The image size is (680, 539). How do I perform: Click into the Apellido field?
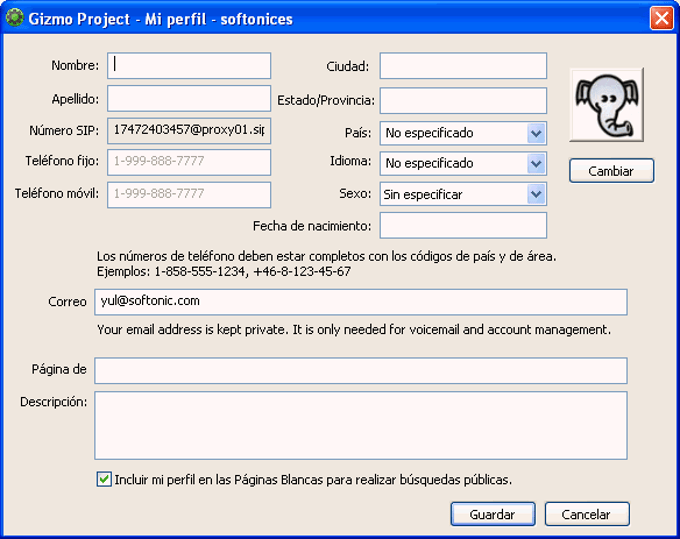tap(189, 98)
